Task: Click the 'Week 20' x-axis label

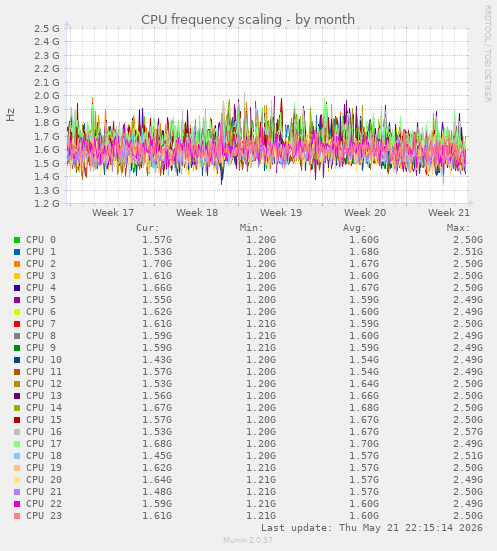Action: (x=365, y=213)
